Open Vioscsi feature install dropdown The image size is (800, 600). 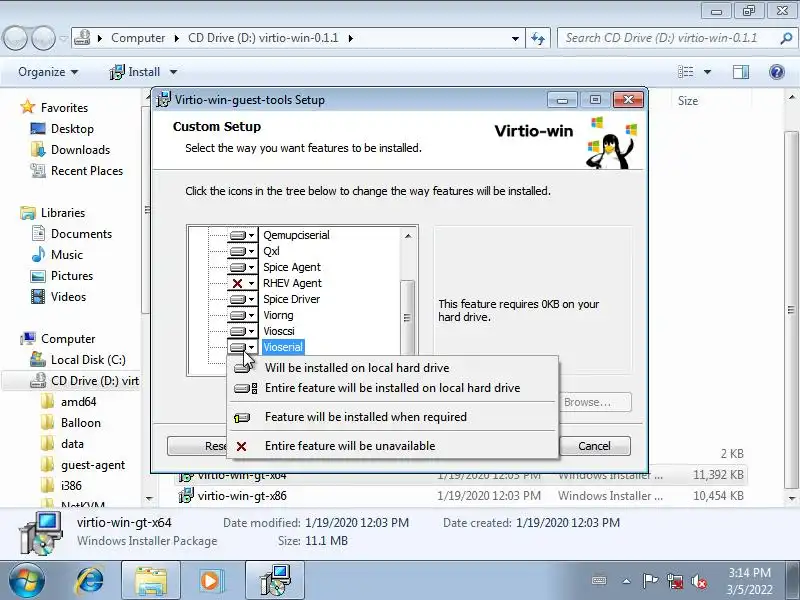coord(242,331)
